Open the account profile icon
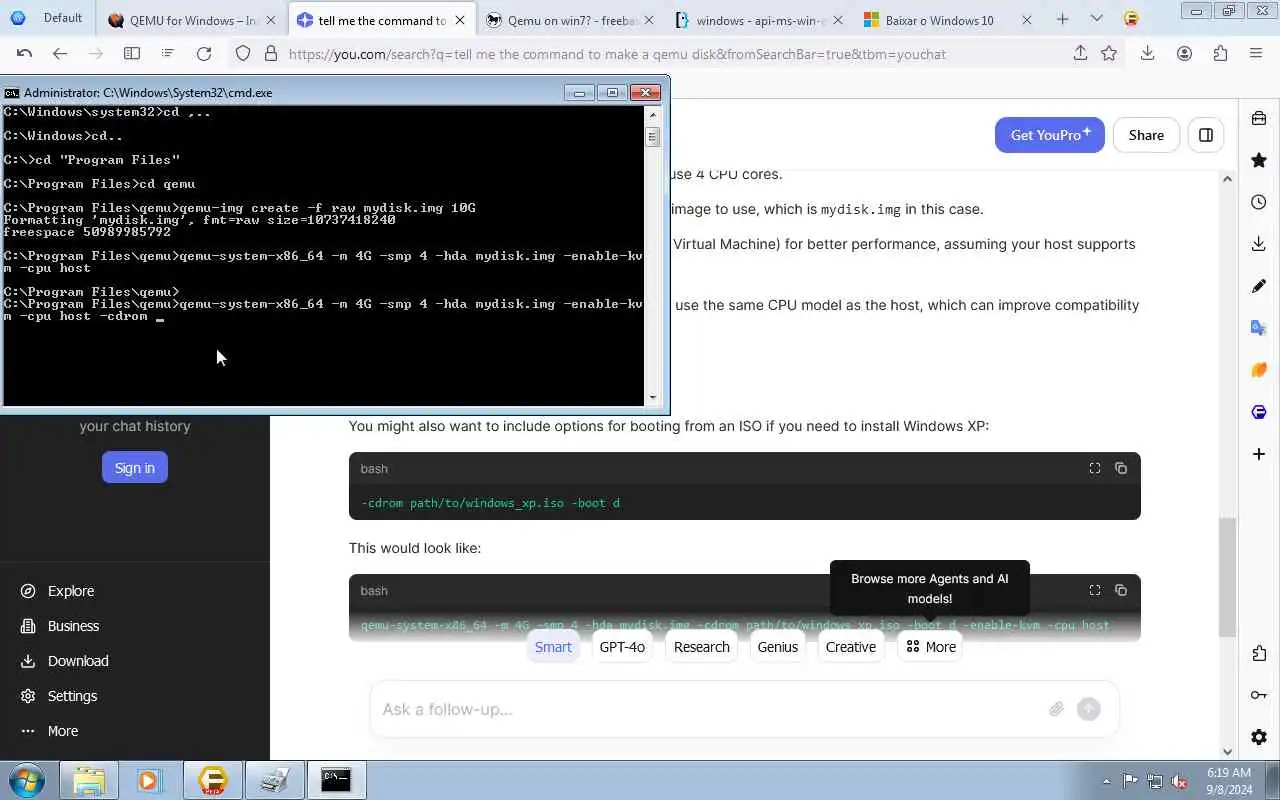This screenshot has height=800, width=1280. (1184, 54)
